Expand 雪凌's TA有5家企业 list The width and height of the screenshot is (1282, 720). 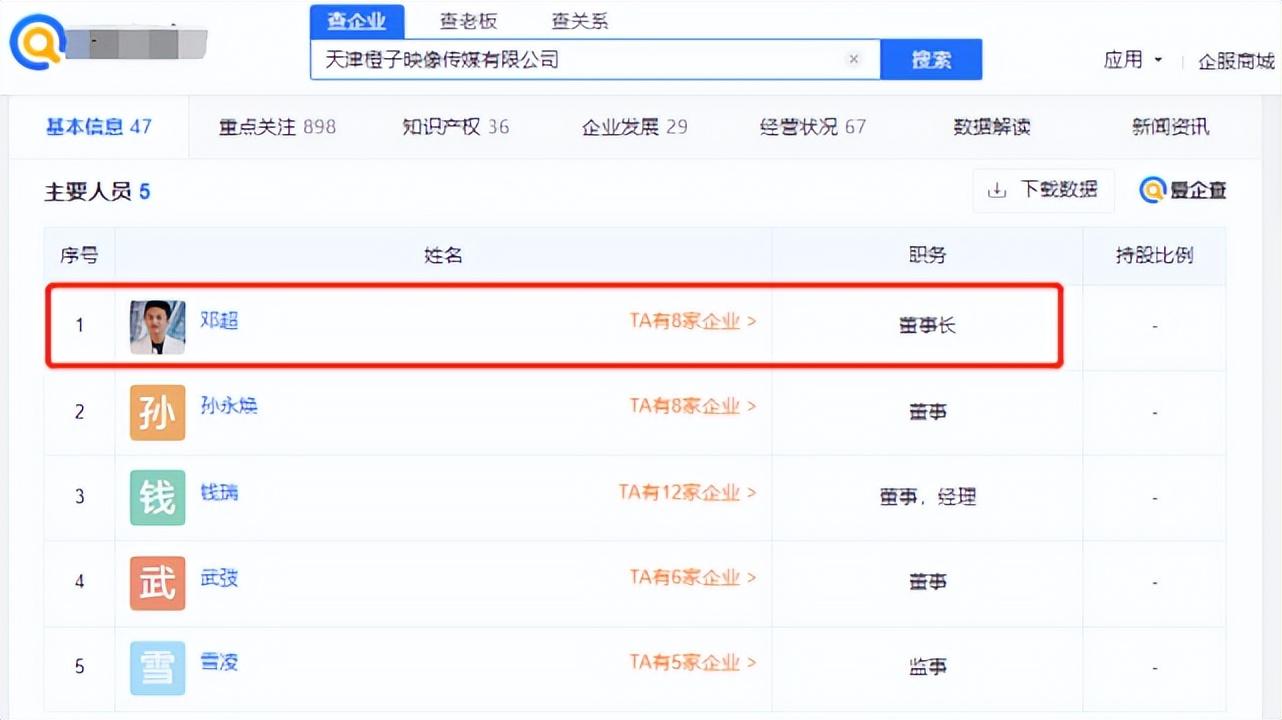point(692,662)
